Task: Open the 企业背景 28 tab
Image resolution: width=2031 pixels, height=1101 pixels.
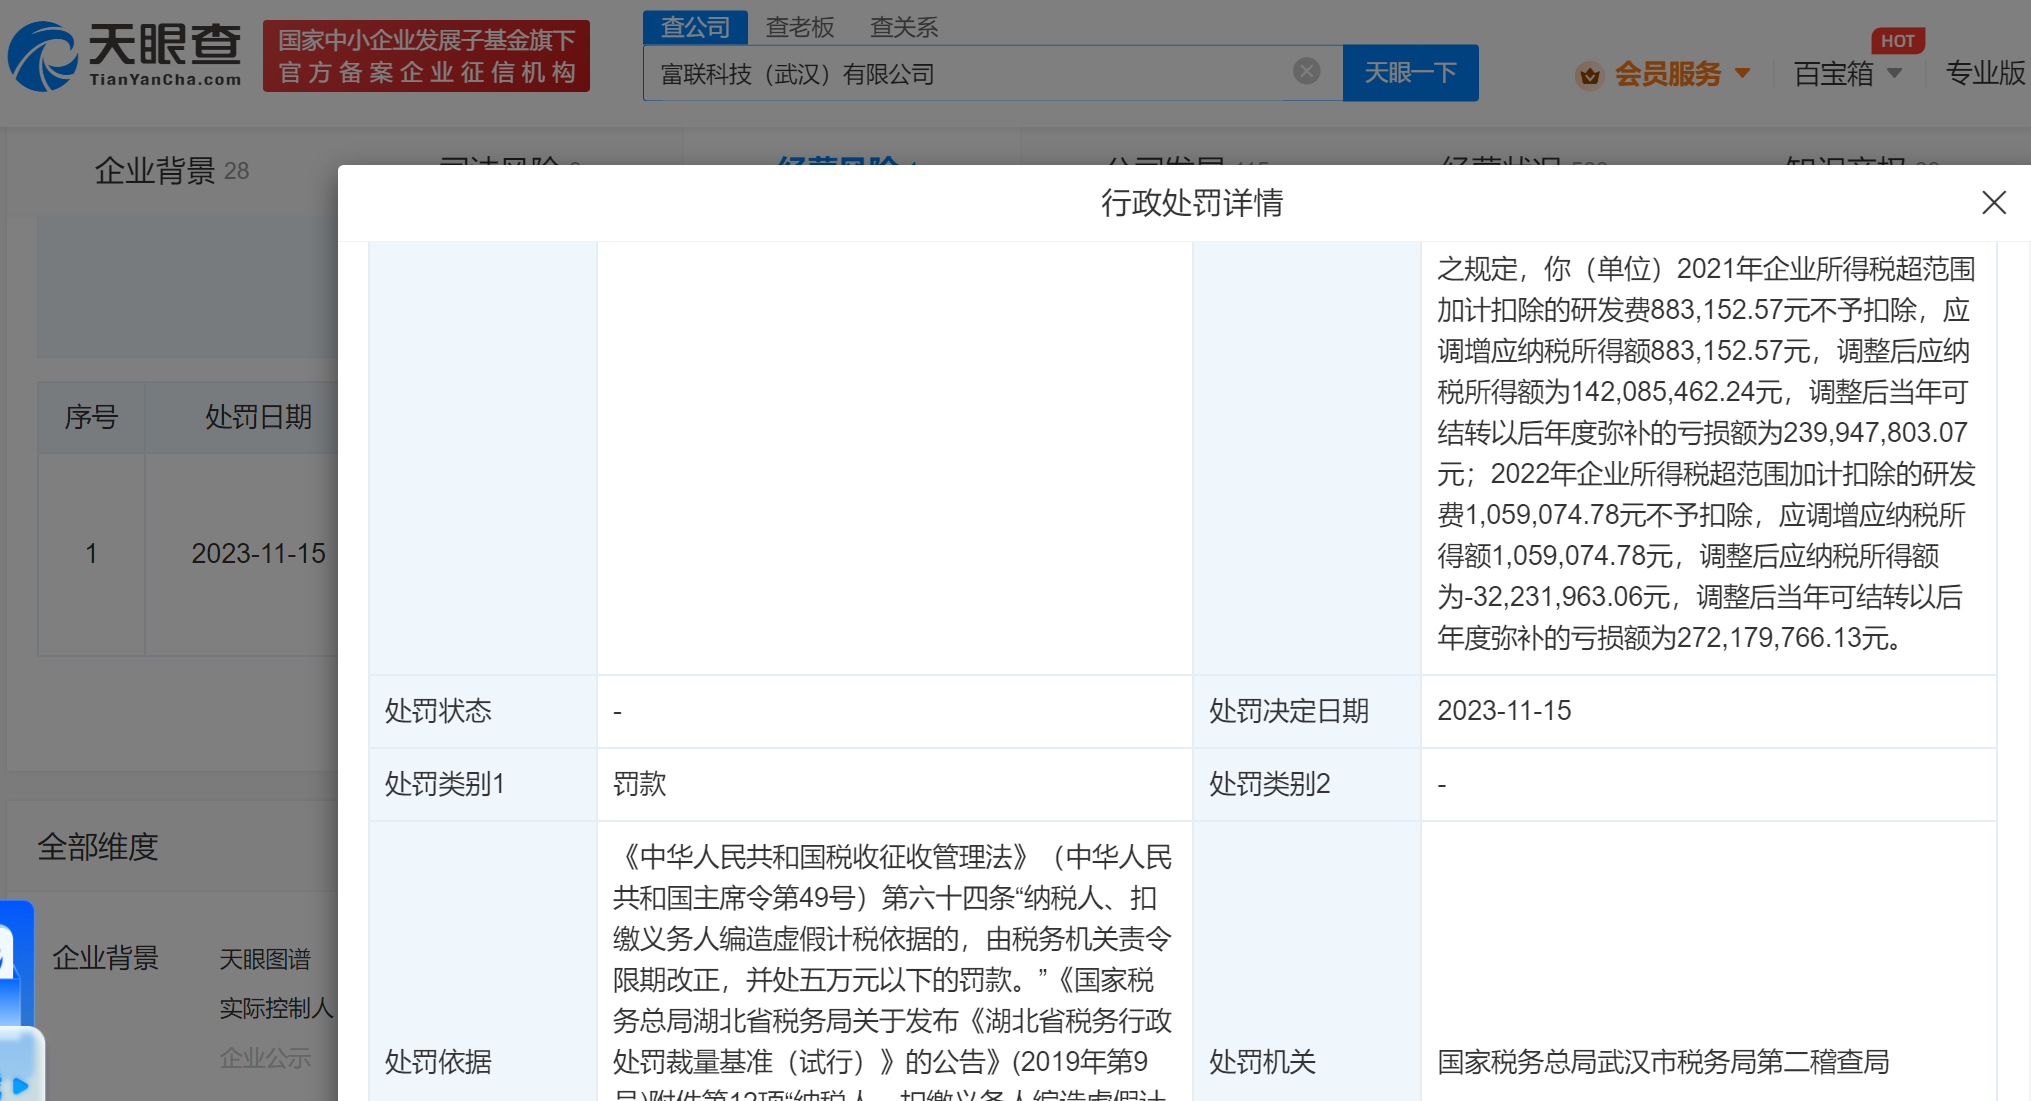Action: 171,171
